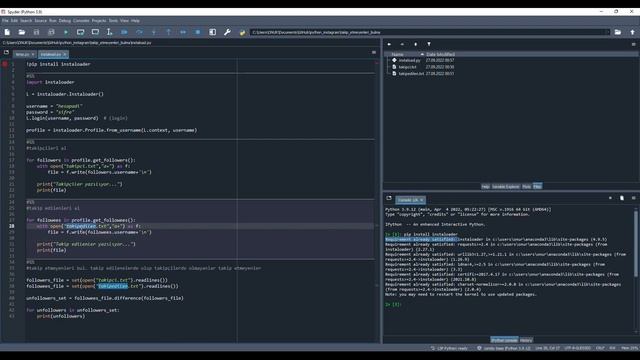Open the View menu

(x=124, y=20)
